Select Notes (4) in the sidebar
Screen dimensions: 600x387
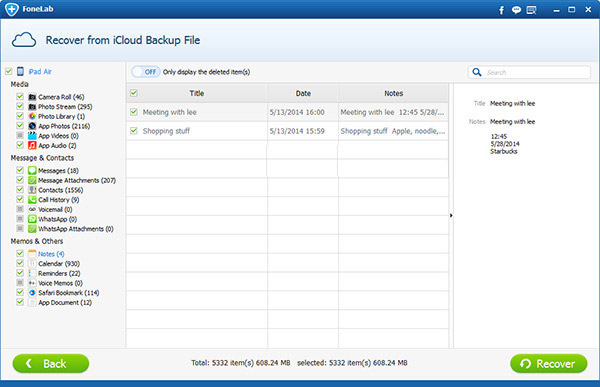coord(51,254)
